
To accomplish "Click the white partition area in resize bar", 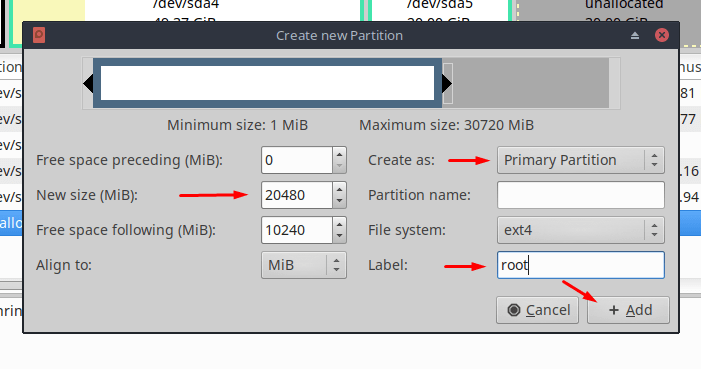I will click(x=267, y=83).
